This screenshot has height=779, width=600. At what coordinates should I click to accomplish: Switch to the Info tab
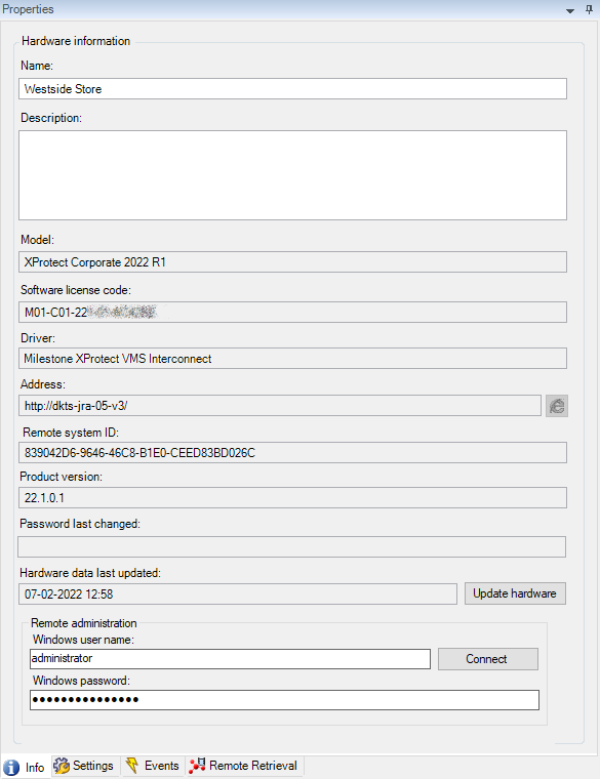coord(25,767)
